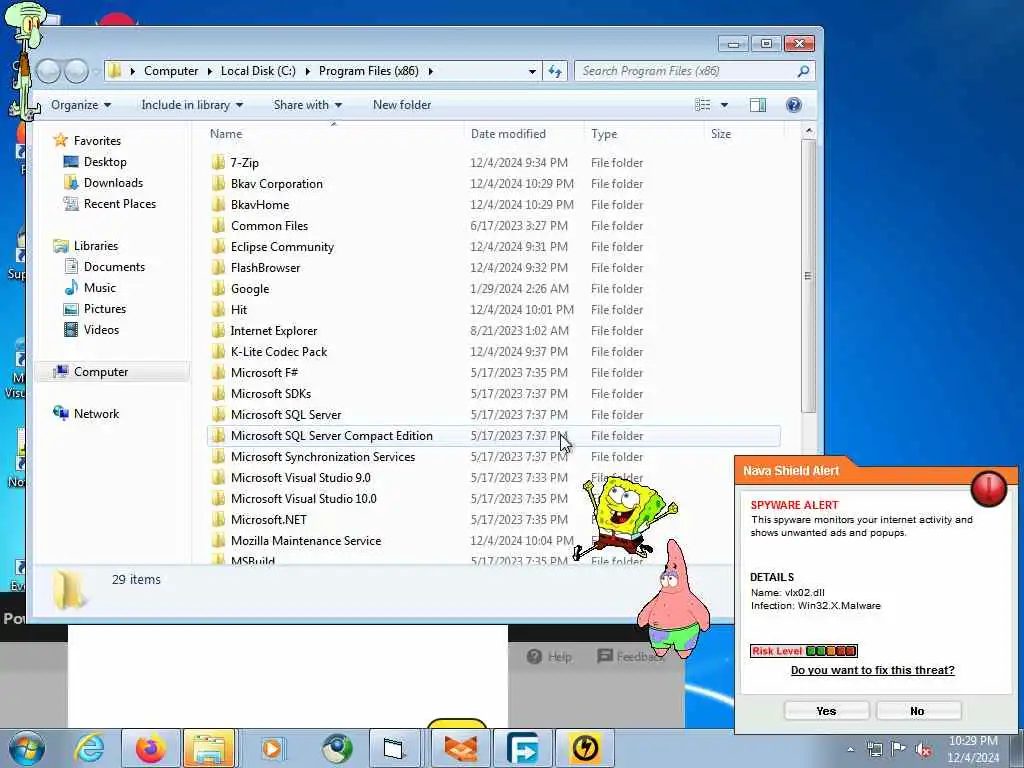Screen dimensions: 1024x768
Task: Launch Firefox from the taskbar
Action: (x=150, y=748)
